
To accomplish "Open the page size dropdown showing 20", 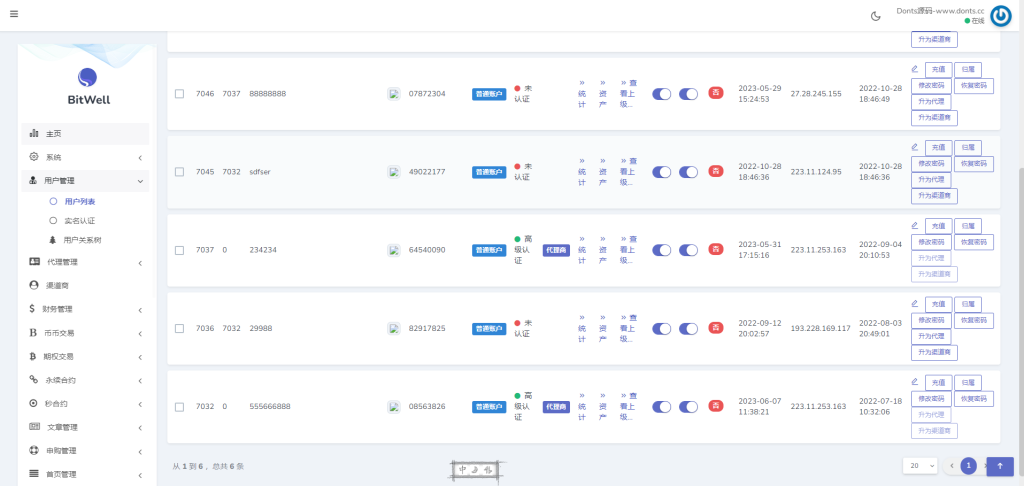I will (x=919, y=466).
